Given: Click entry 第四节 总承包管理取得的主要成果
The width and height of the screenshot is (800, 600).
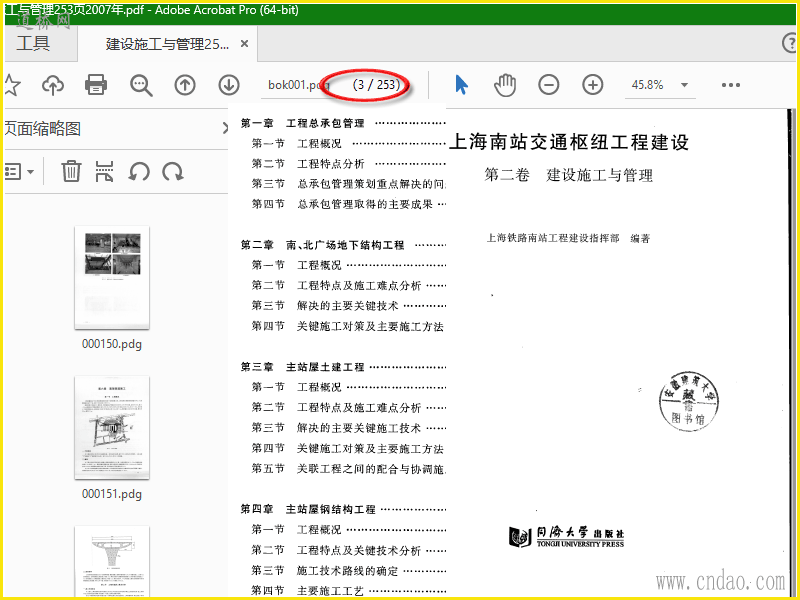Looking at the screenshot, I should pos(342,204).
